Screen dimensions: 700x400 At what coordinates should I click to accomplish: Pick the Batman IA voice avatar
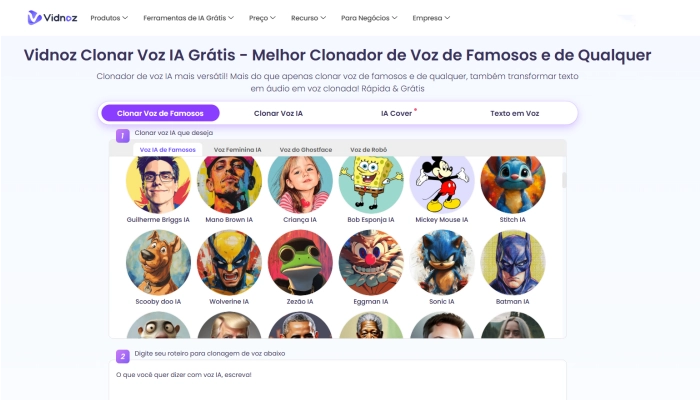[x=512, y=262]
